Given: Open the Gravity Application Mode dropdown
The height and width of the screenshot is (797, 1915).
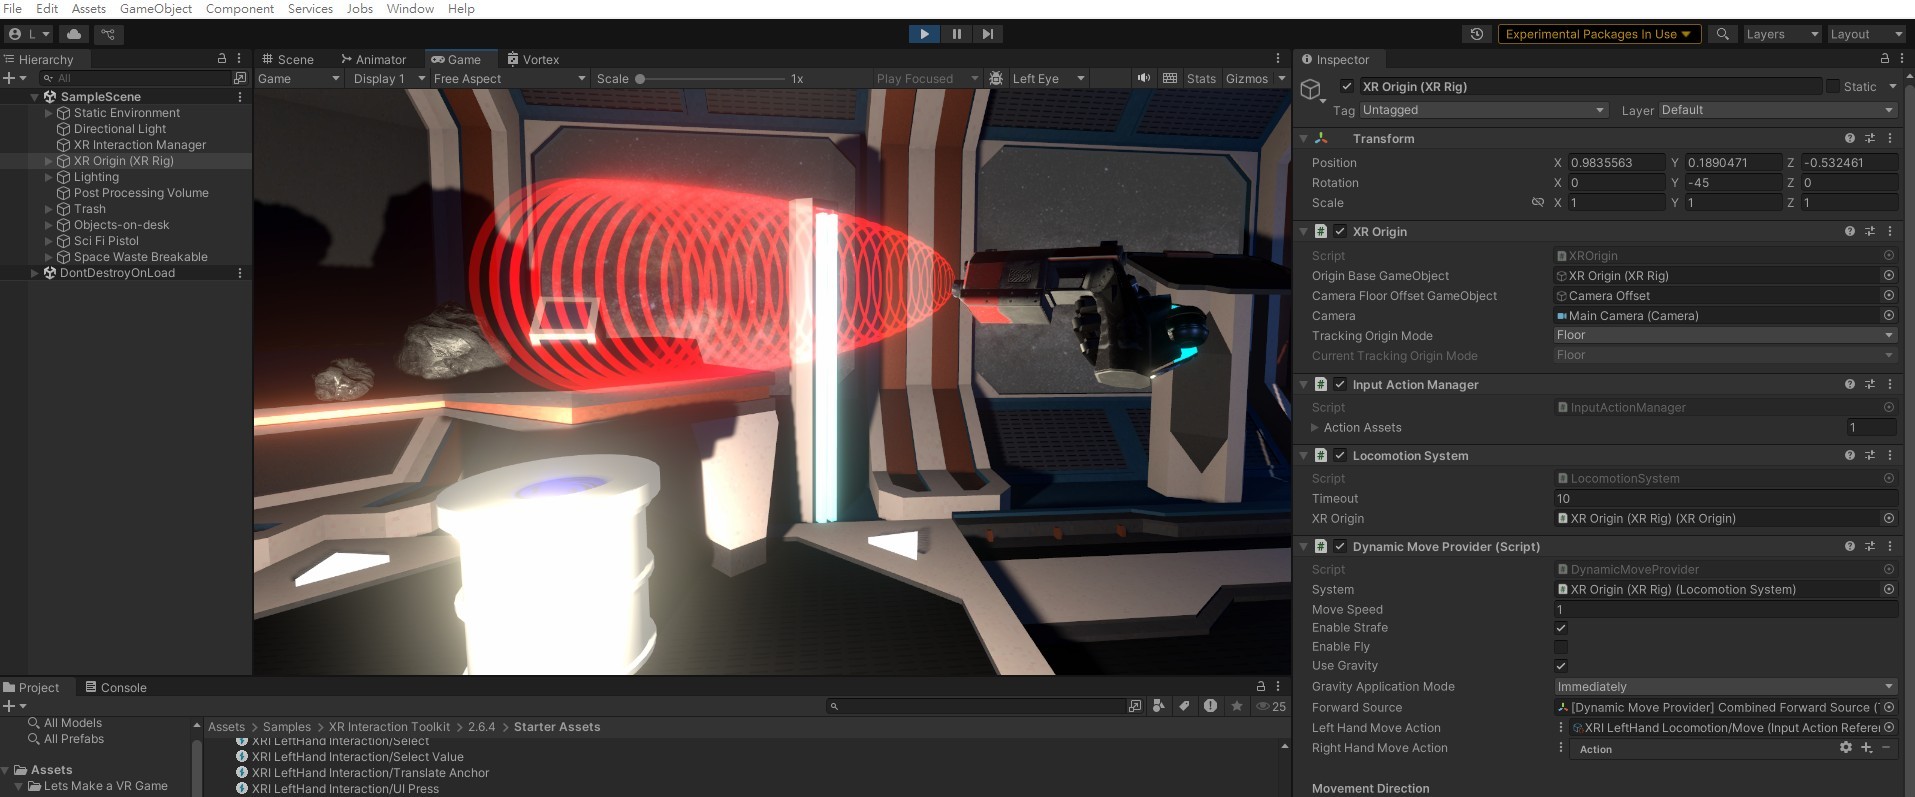Looking at the screenshot, I should (1726, 687).
